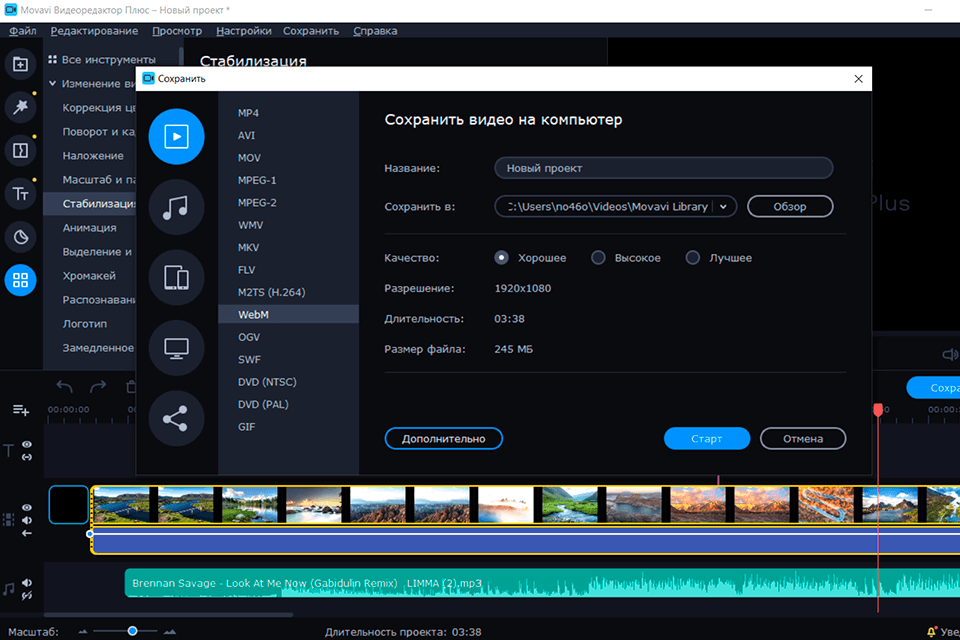The image size is (960, 640).
Task: Choose the mobile devices export icon
Action: pos(177,277)
